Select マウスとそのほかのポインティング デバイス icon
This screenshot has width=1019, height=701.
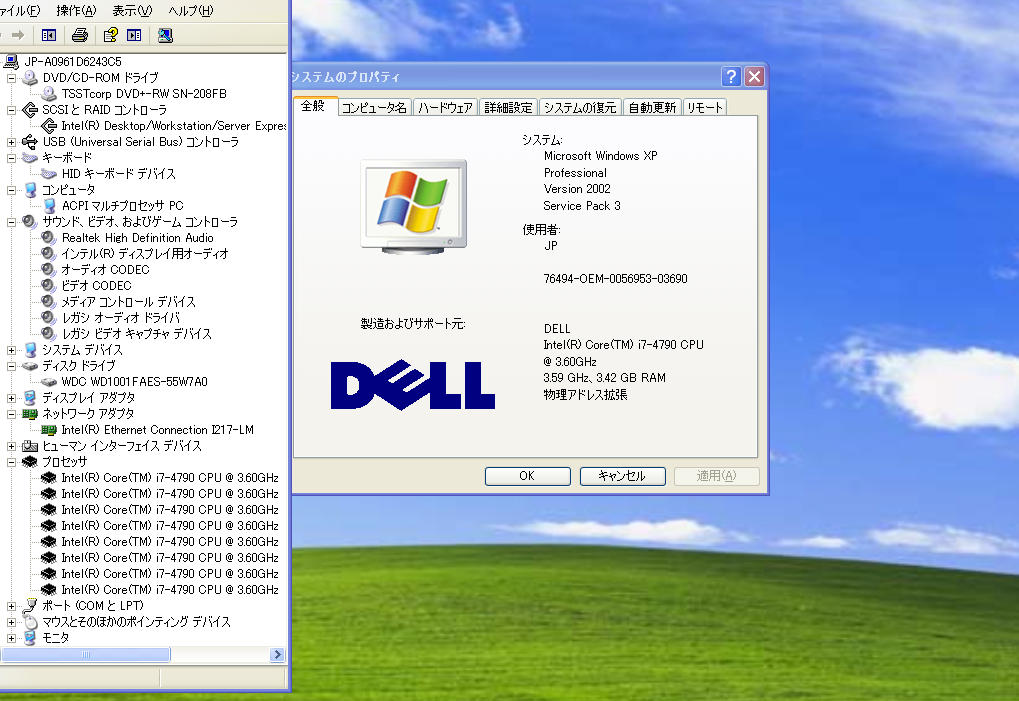pos(30,622)
